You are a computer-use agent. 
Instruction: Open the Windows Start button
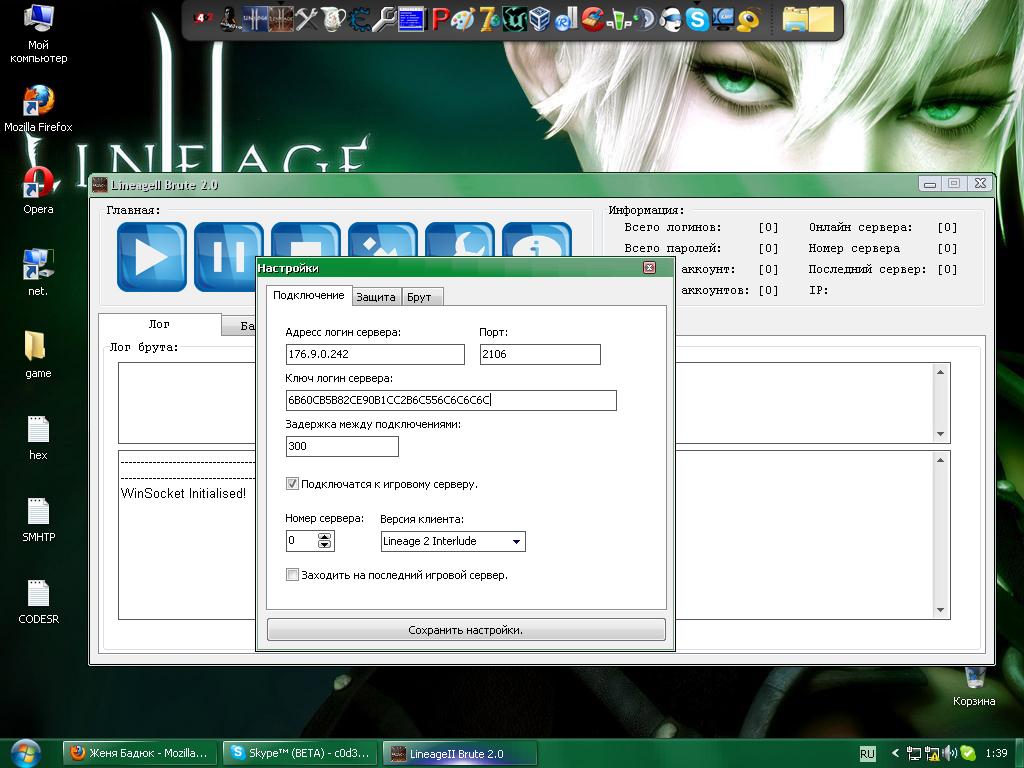(x=25, y=753)
